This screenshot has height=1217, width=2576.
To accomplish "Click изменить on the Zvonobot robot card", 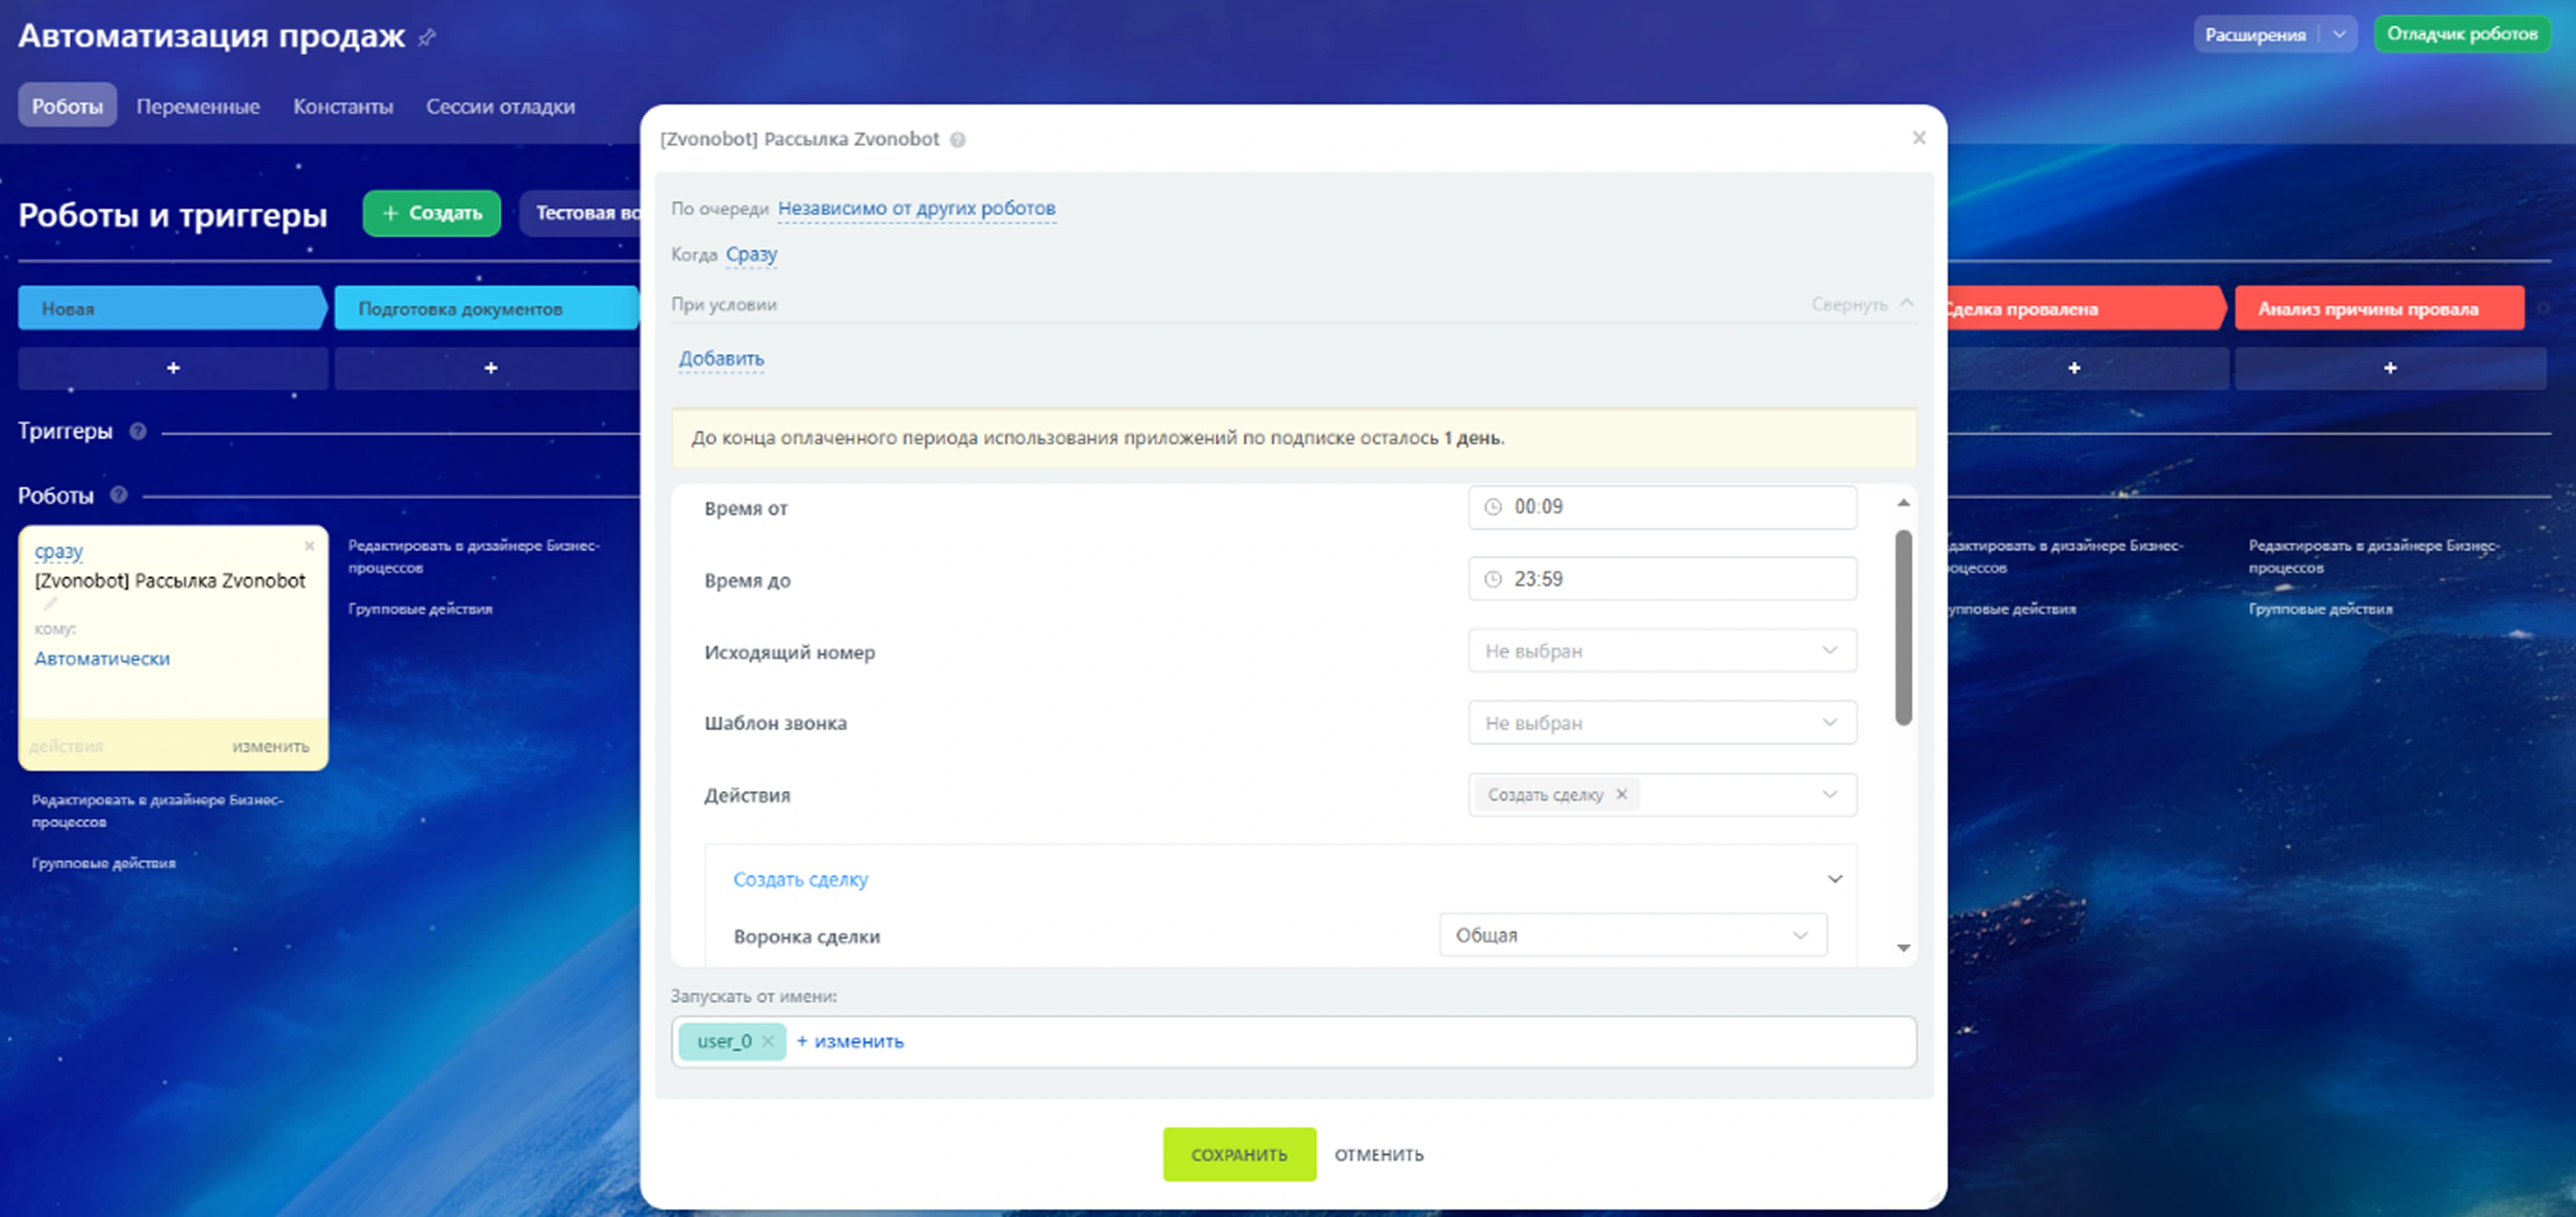I will click(x=271, y=746).
